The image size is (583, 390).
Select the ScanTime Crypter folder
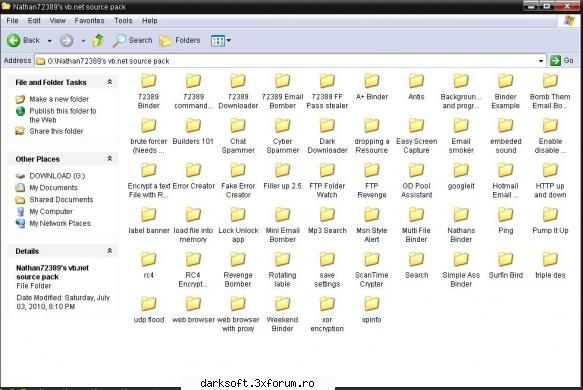372,270
